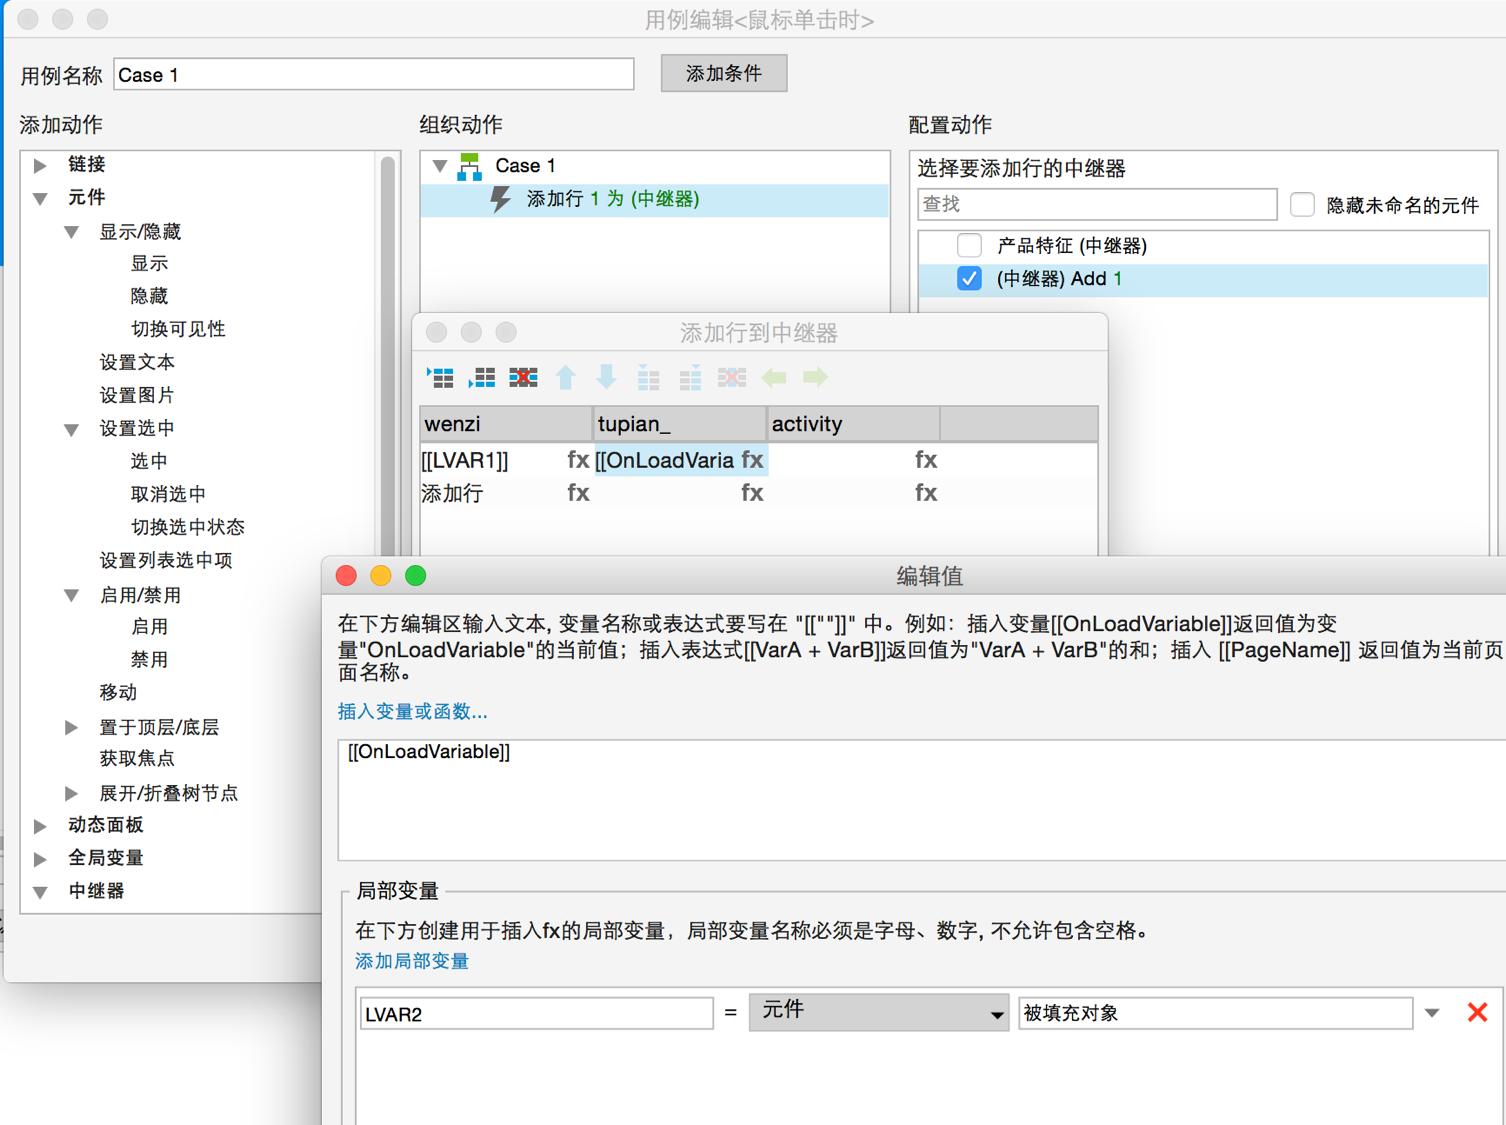Expand the 置于顶层/底层 subgroup
This screenshot has width=1506, height=1125.
(x=71, y=727)
